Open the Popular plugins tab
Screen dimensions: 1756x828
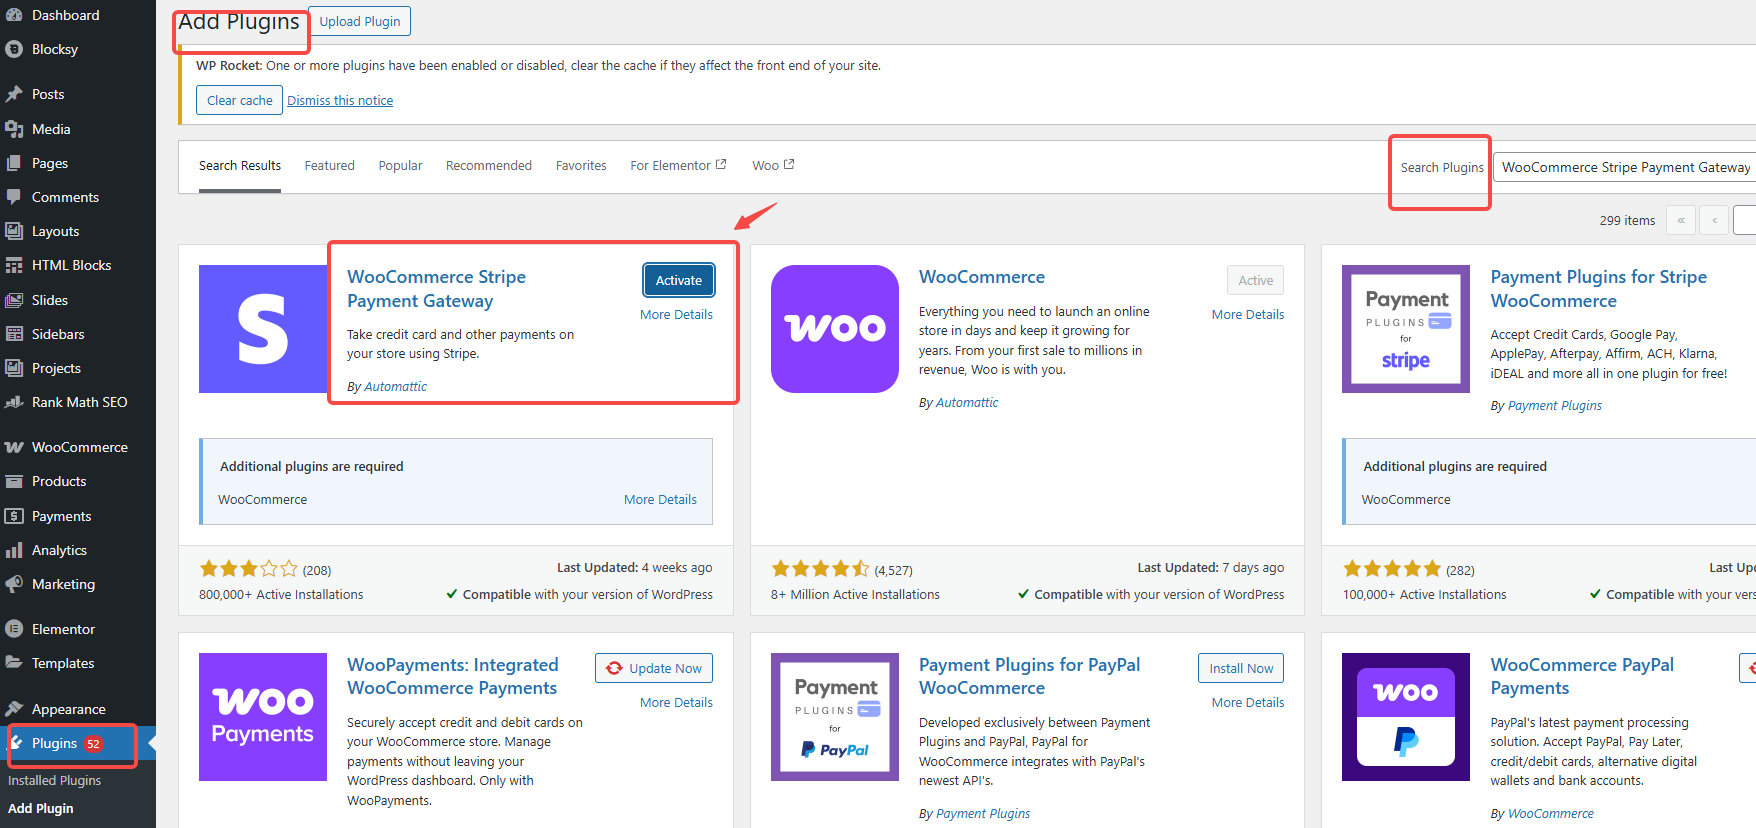point(400,166)
